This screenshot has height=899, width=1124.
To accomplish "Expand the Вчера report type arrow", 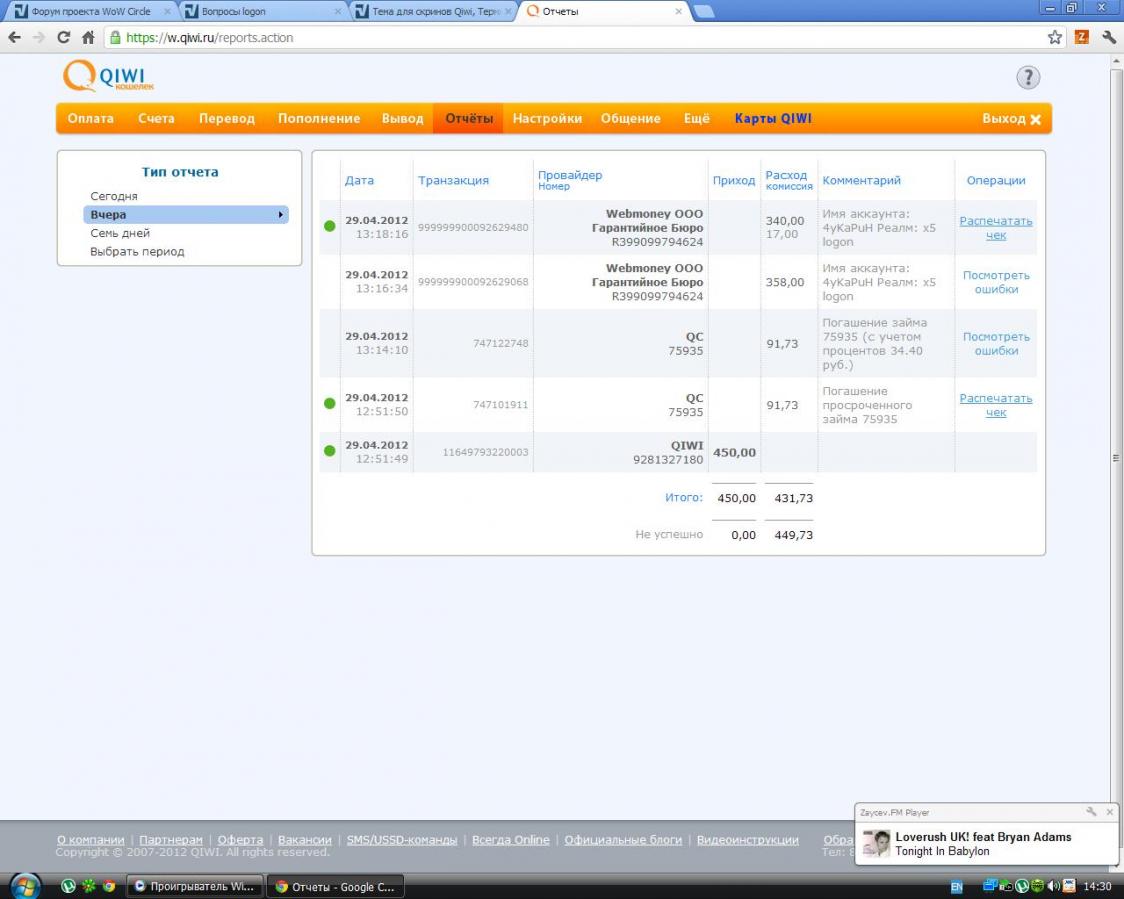I will [281, 215].
